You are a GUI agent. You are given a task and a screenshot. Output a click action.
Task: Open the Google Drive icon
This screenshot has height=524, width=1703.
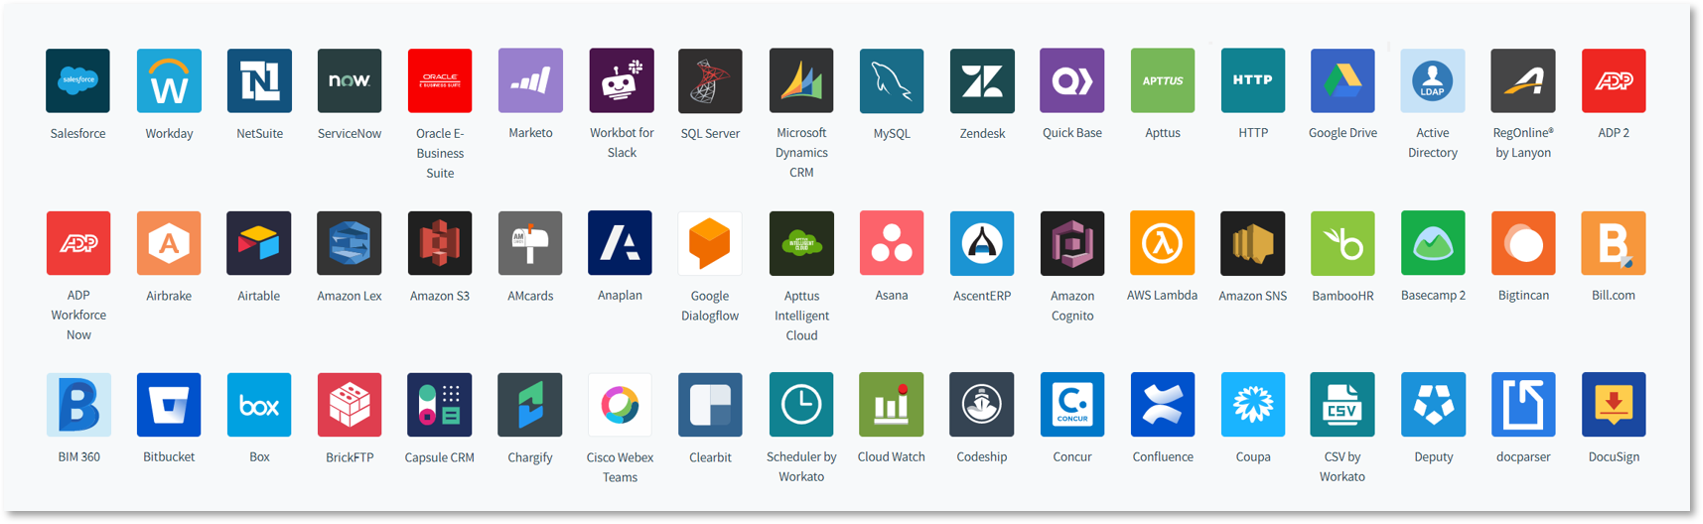tap(1343, 81)
